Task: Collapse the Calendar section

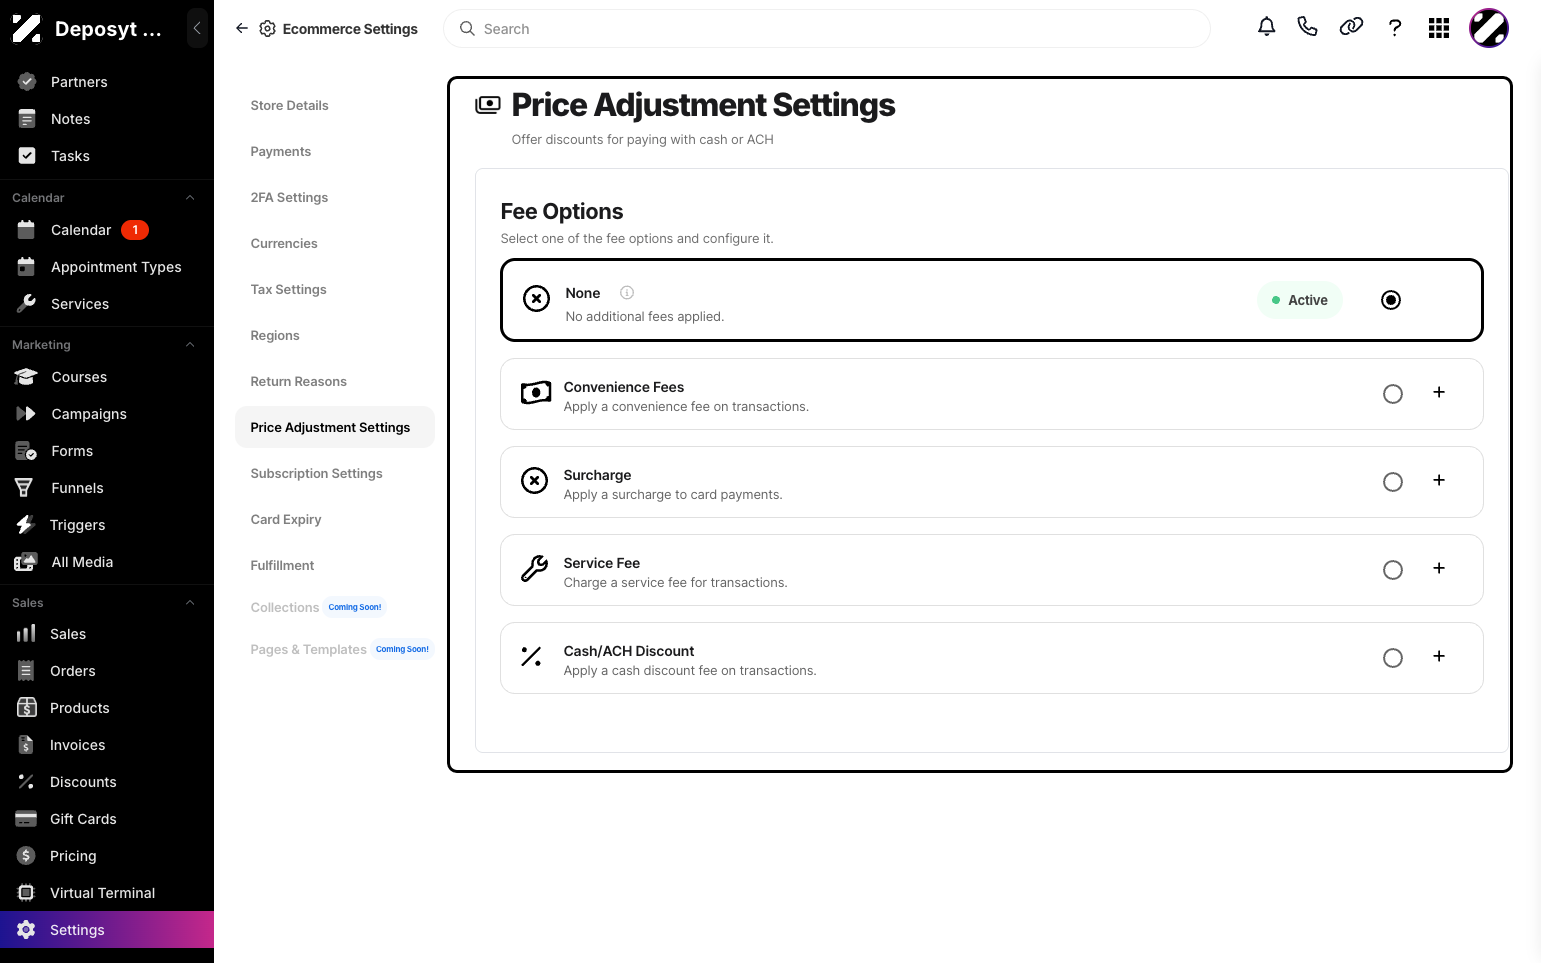Action: [190, 198]
